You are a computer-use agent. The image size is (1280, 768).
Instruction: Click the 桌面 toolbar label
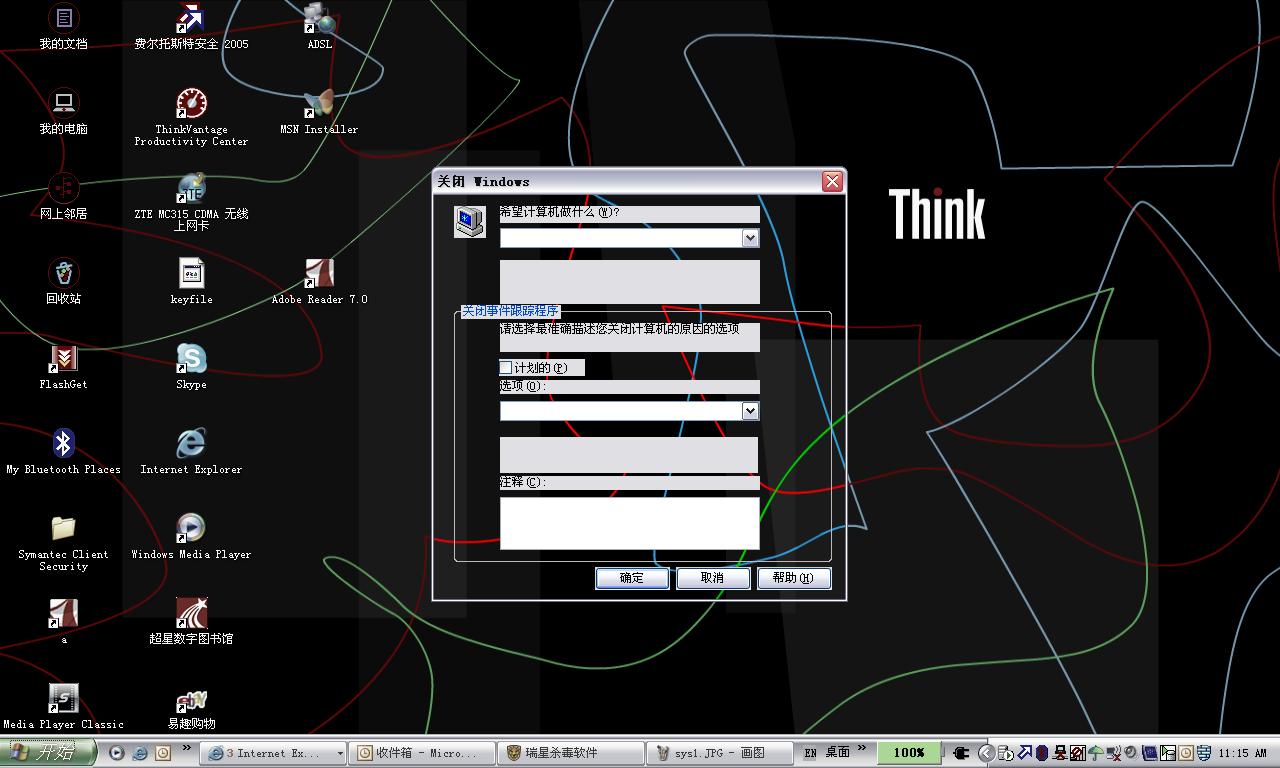click(x=838, y=752)
